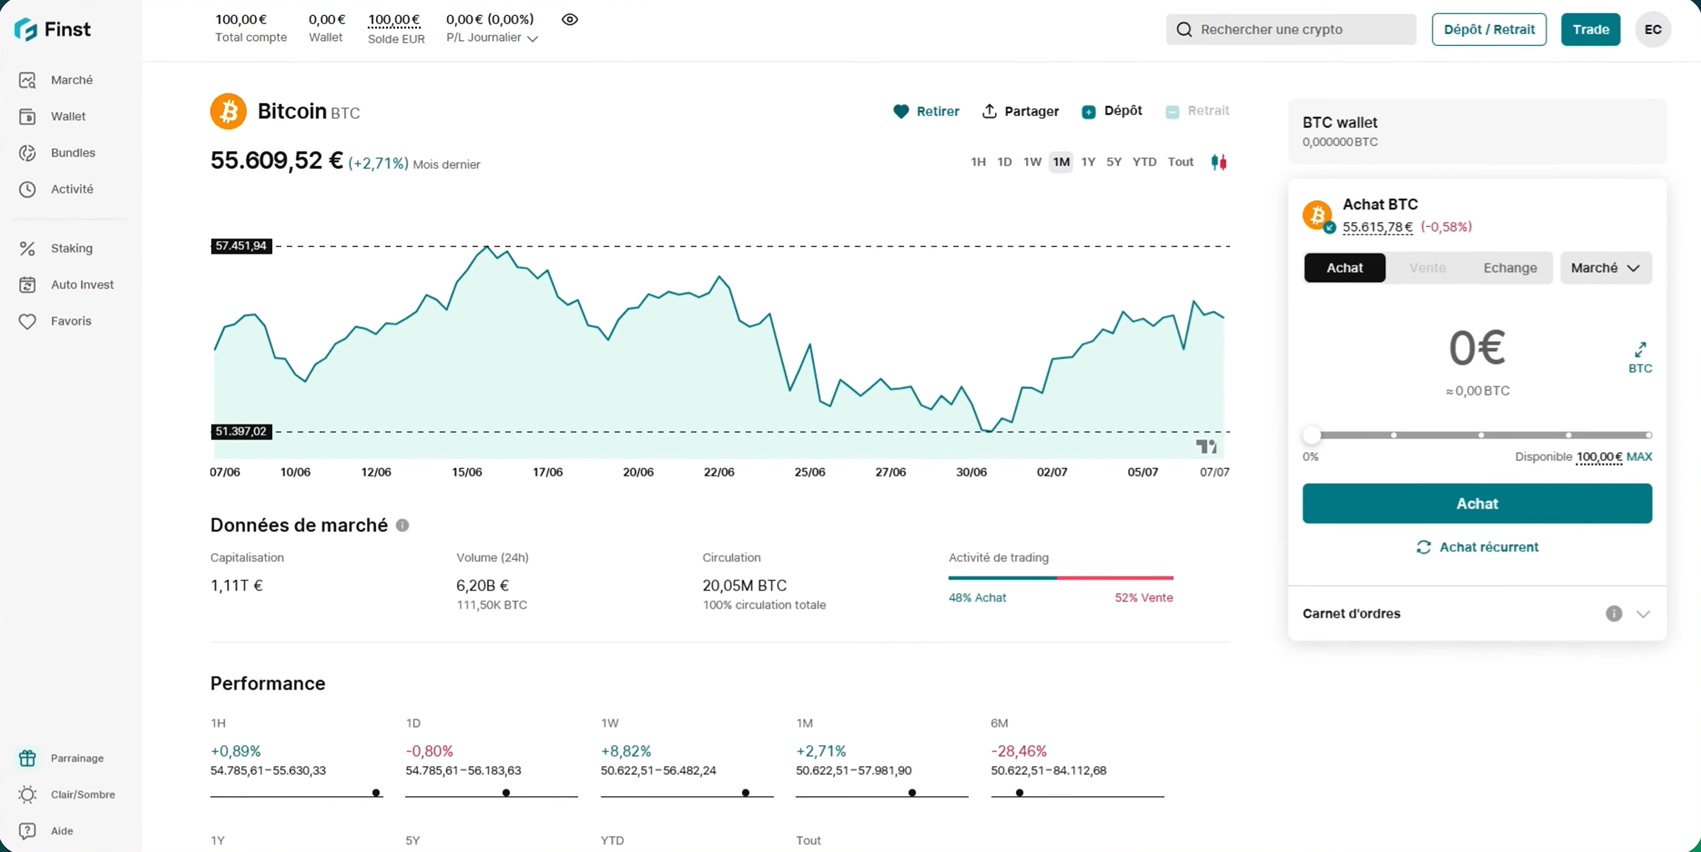This screenshot has width=1701, height=852.
Task: Select 1Y chart range
Action: [x=1088, y=162]
